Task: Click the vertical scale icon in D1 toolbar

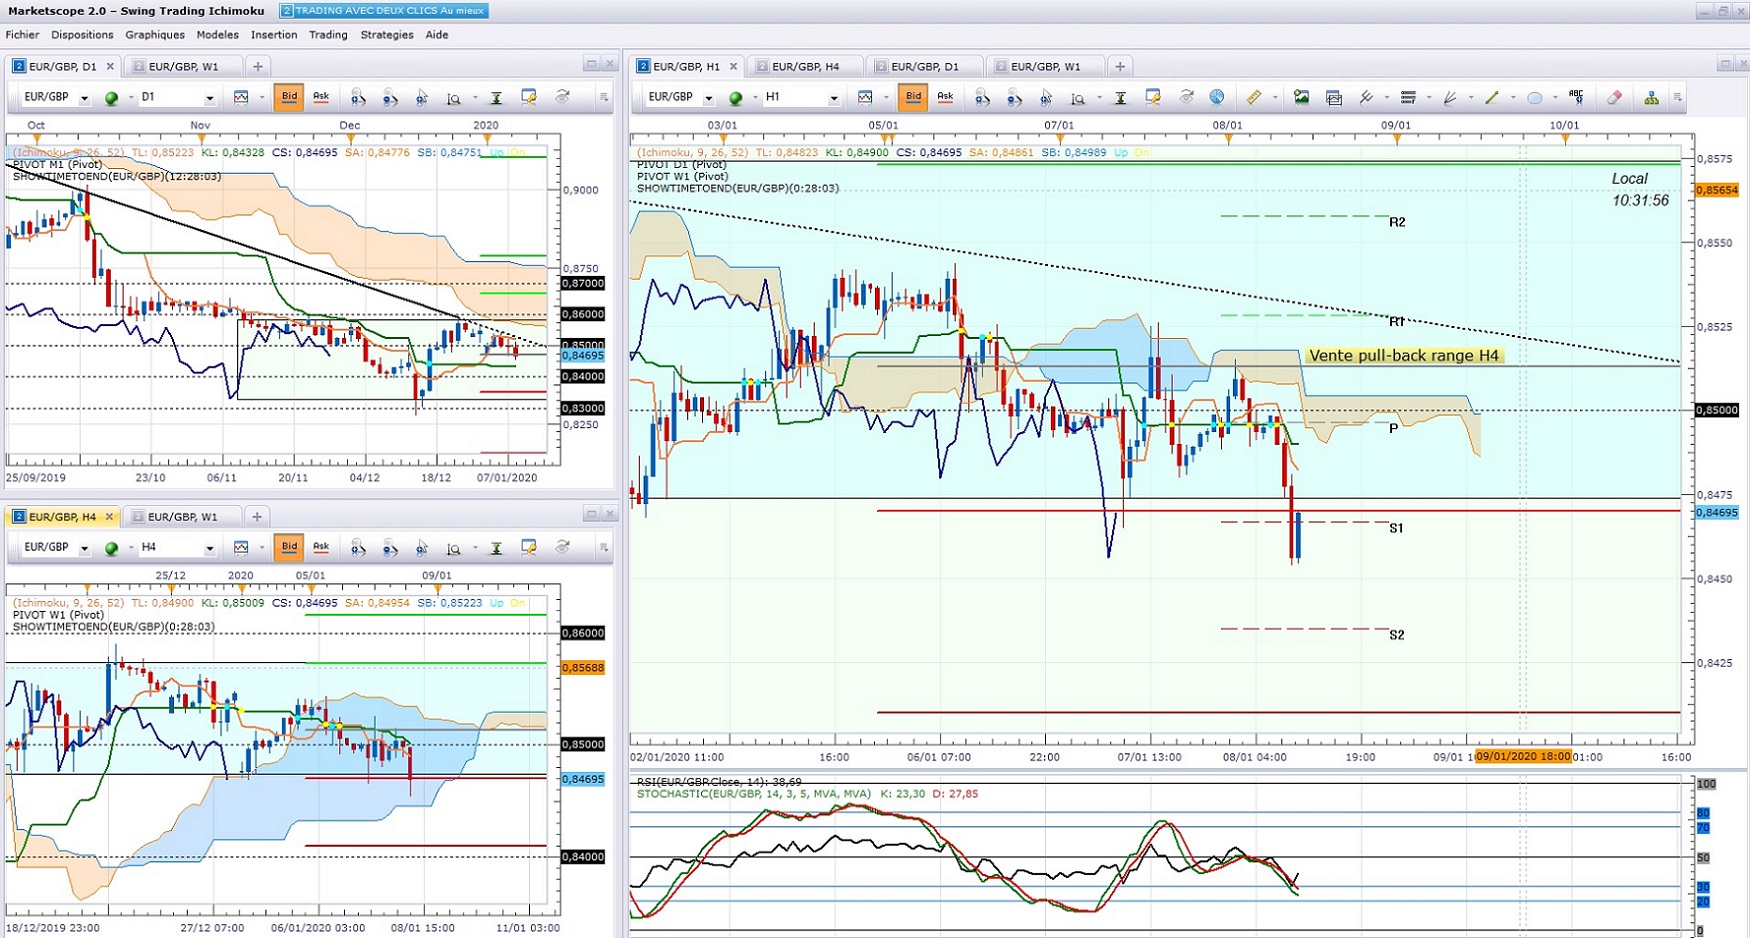Action: click(x=496, y=97)
